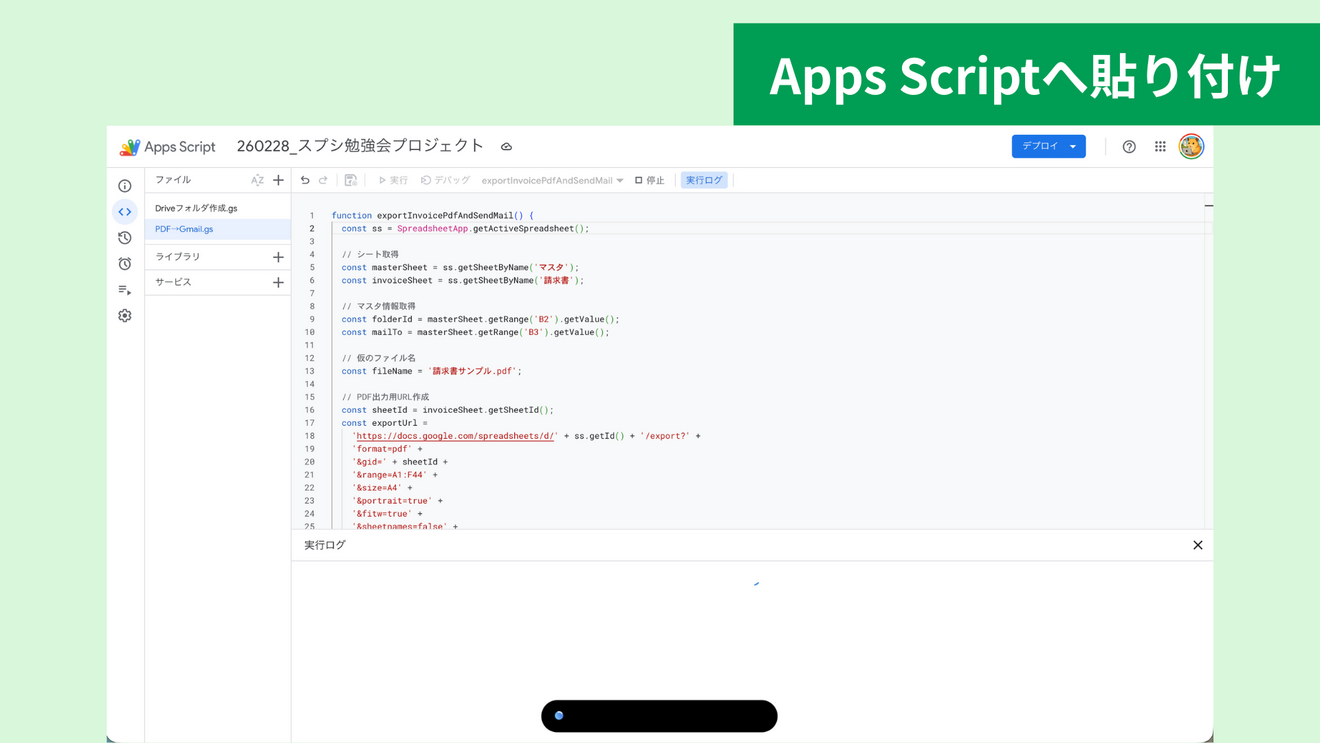Sort files alphabetically with AZ icon
1320x743 pixels.
point(257,180)
